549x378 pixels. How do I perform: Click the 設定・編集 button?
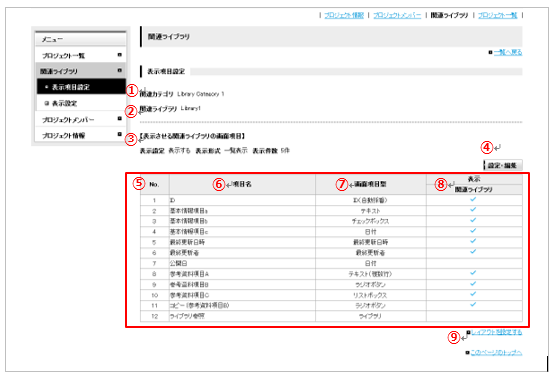tap(503, 165)
